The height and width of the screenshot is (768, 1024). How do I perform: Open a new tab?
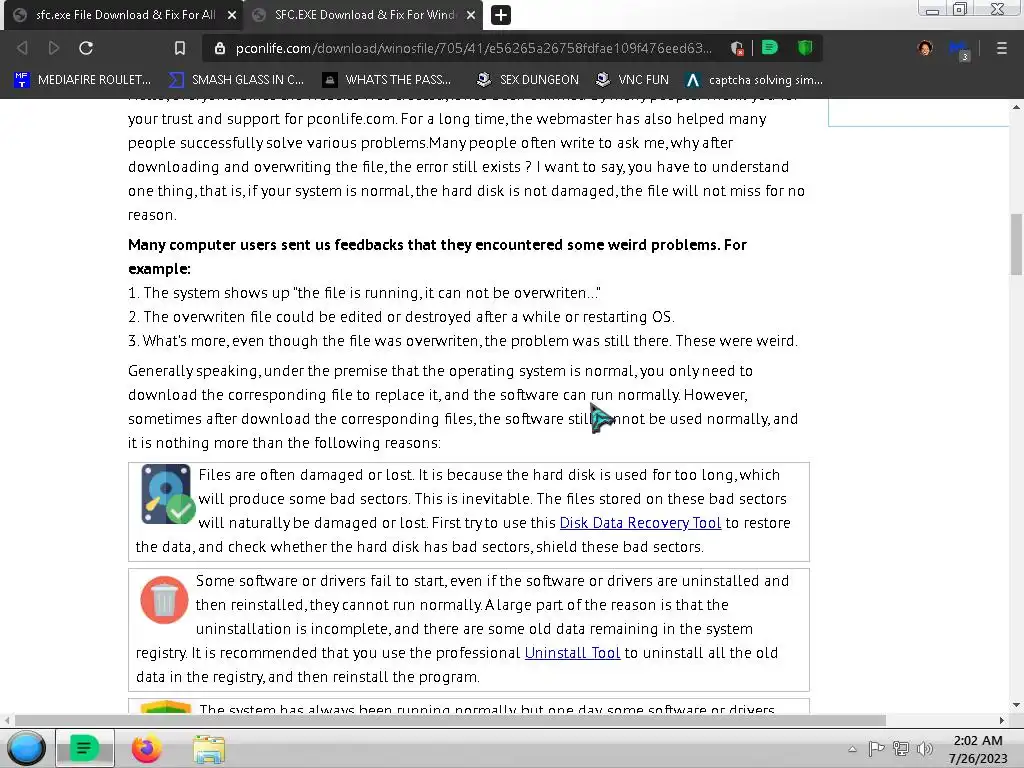pos(501,15)
